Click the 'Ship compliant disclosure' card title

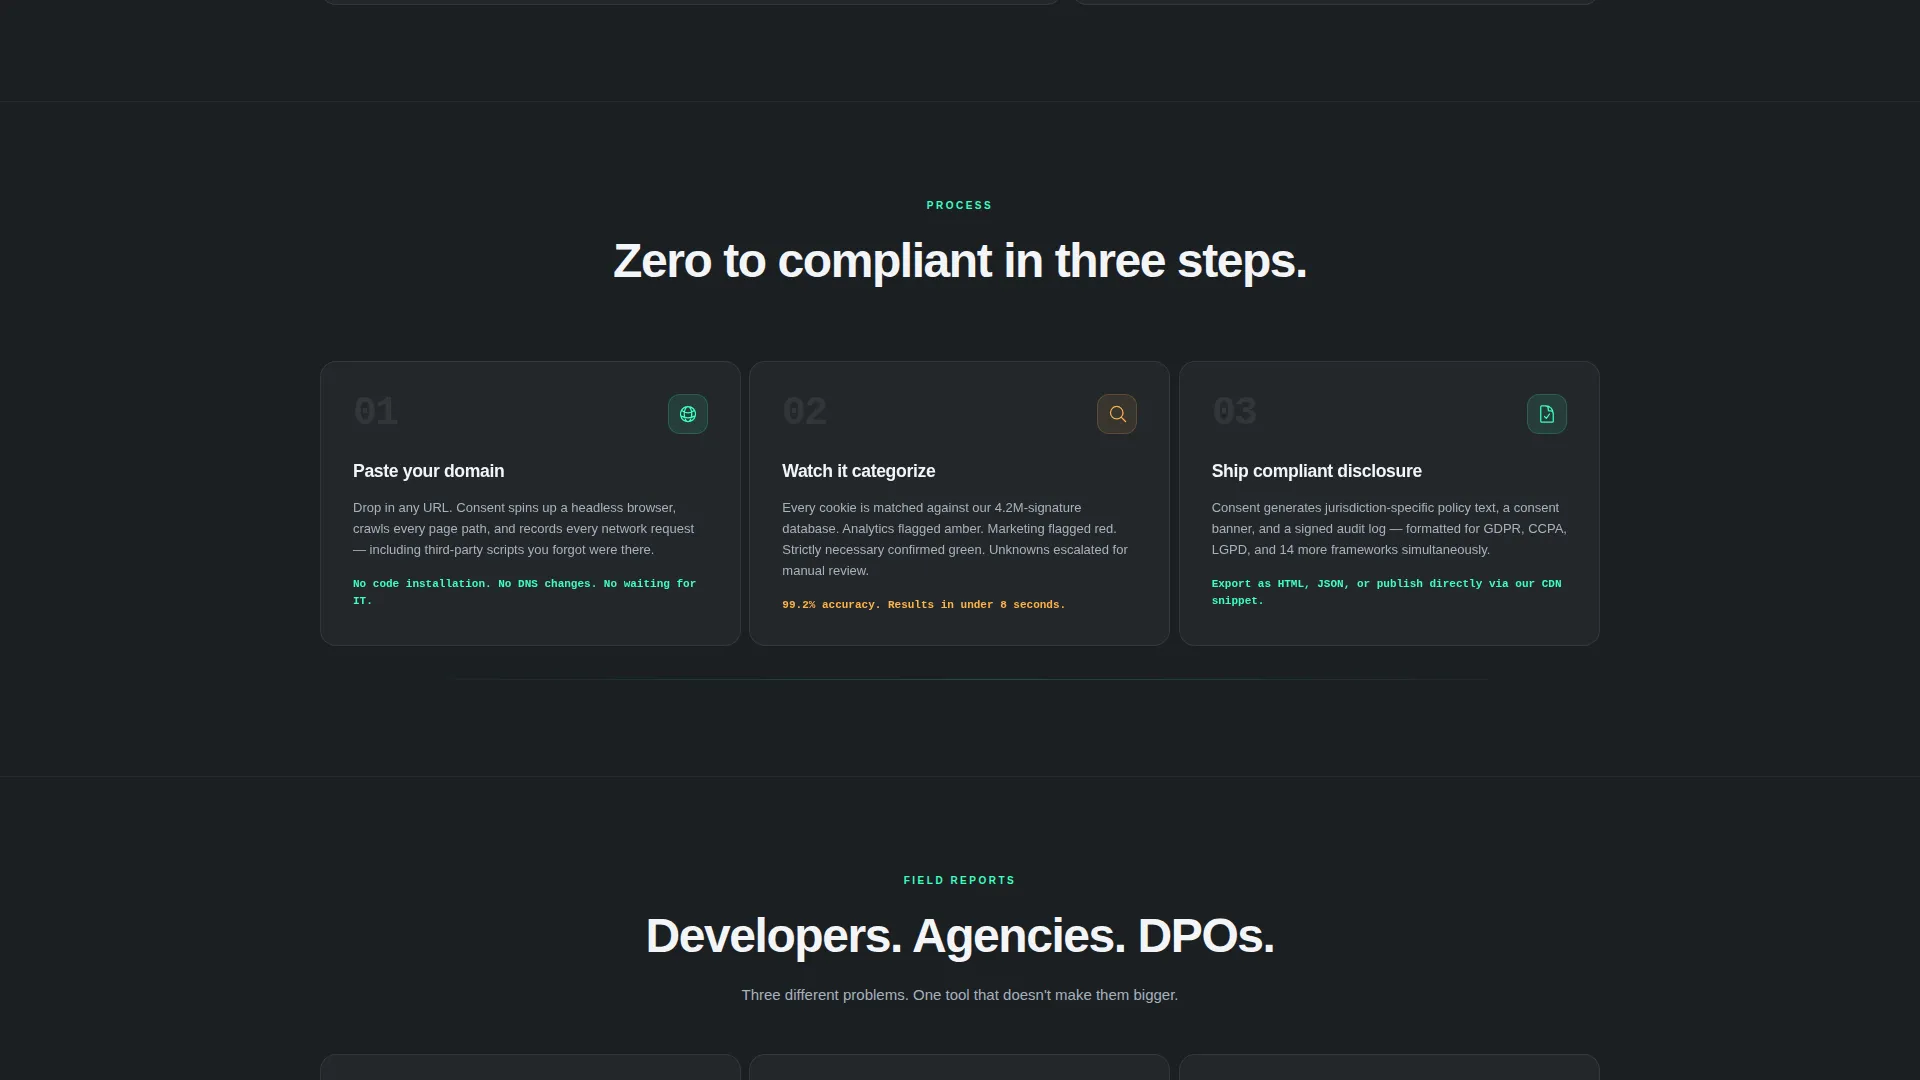(x=1316, y=471)
